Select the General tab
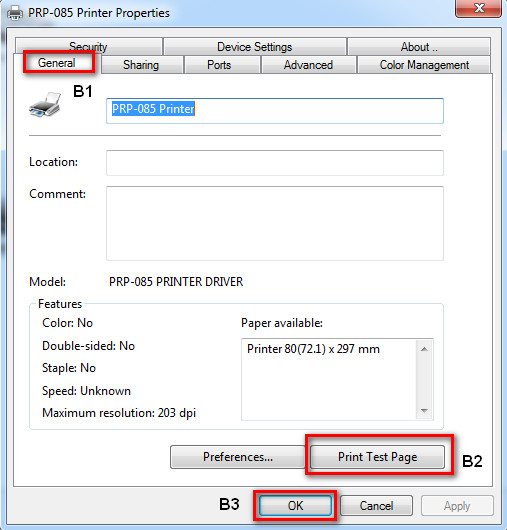The width and height of the screenshot is (507, 530). [57, 63]
